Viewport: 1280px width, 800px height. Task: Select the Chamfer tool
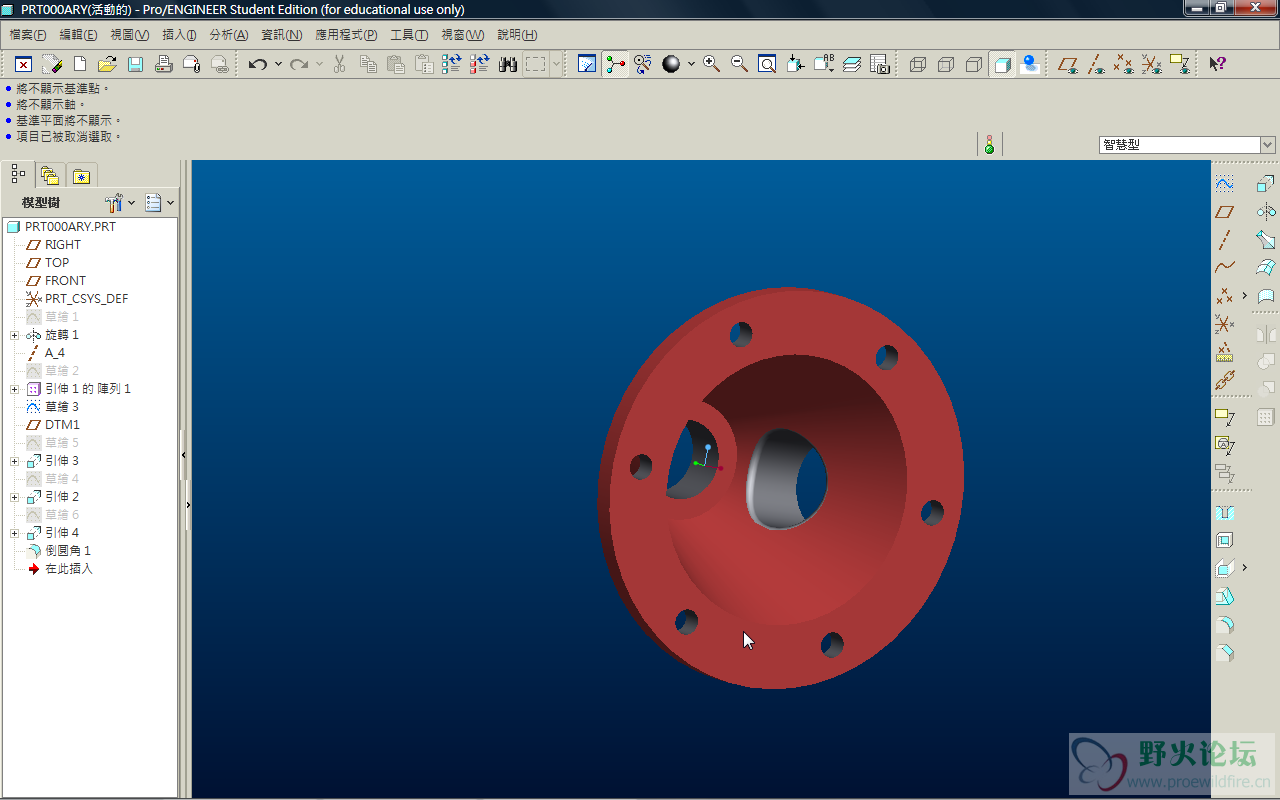(1224, 653)
